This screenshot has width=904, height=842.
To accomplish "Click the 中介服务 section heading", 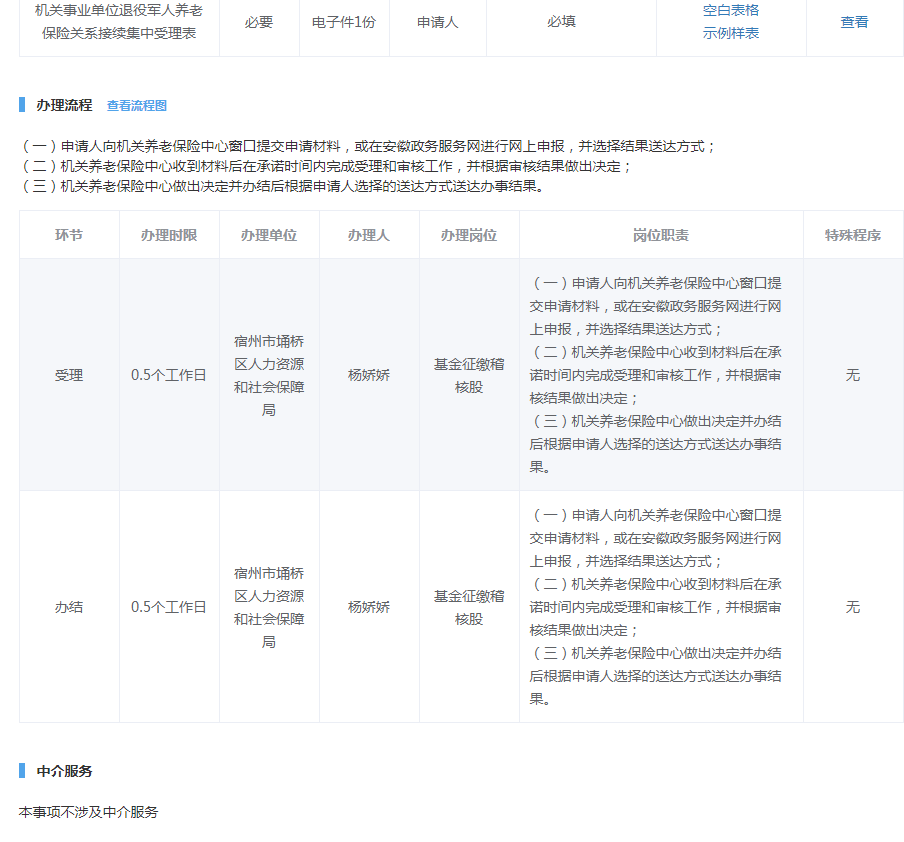I will coord(64,771).
